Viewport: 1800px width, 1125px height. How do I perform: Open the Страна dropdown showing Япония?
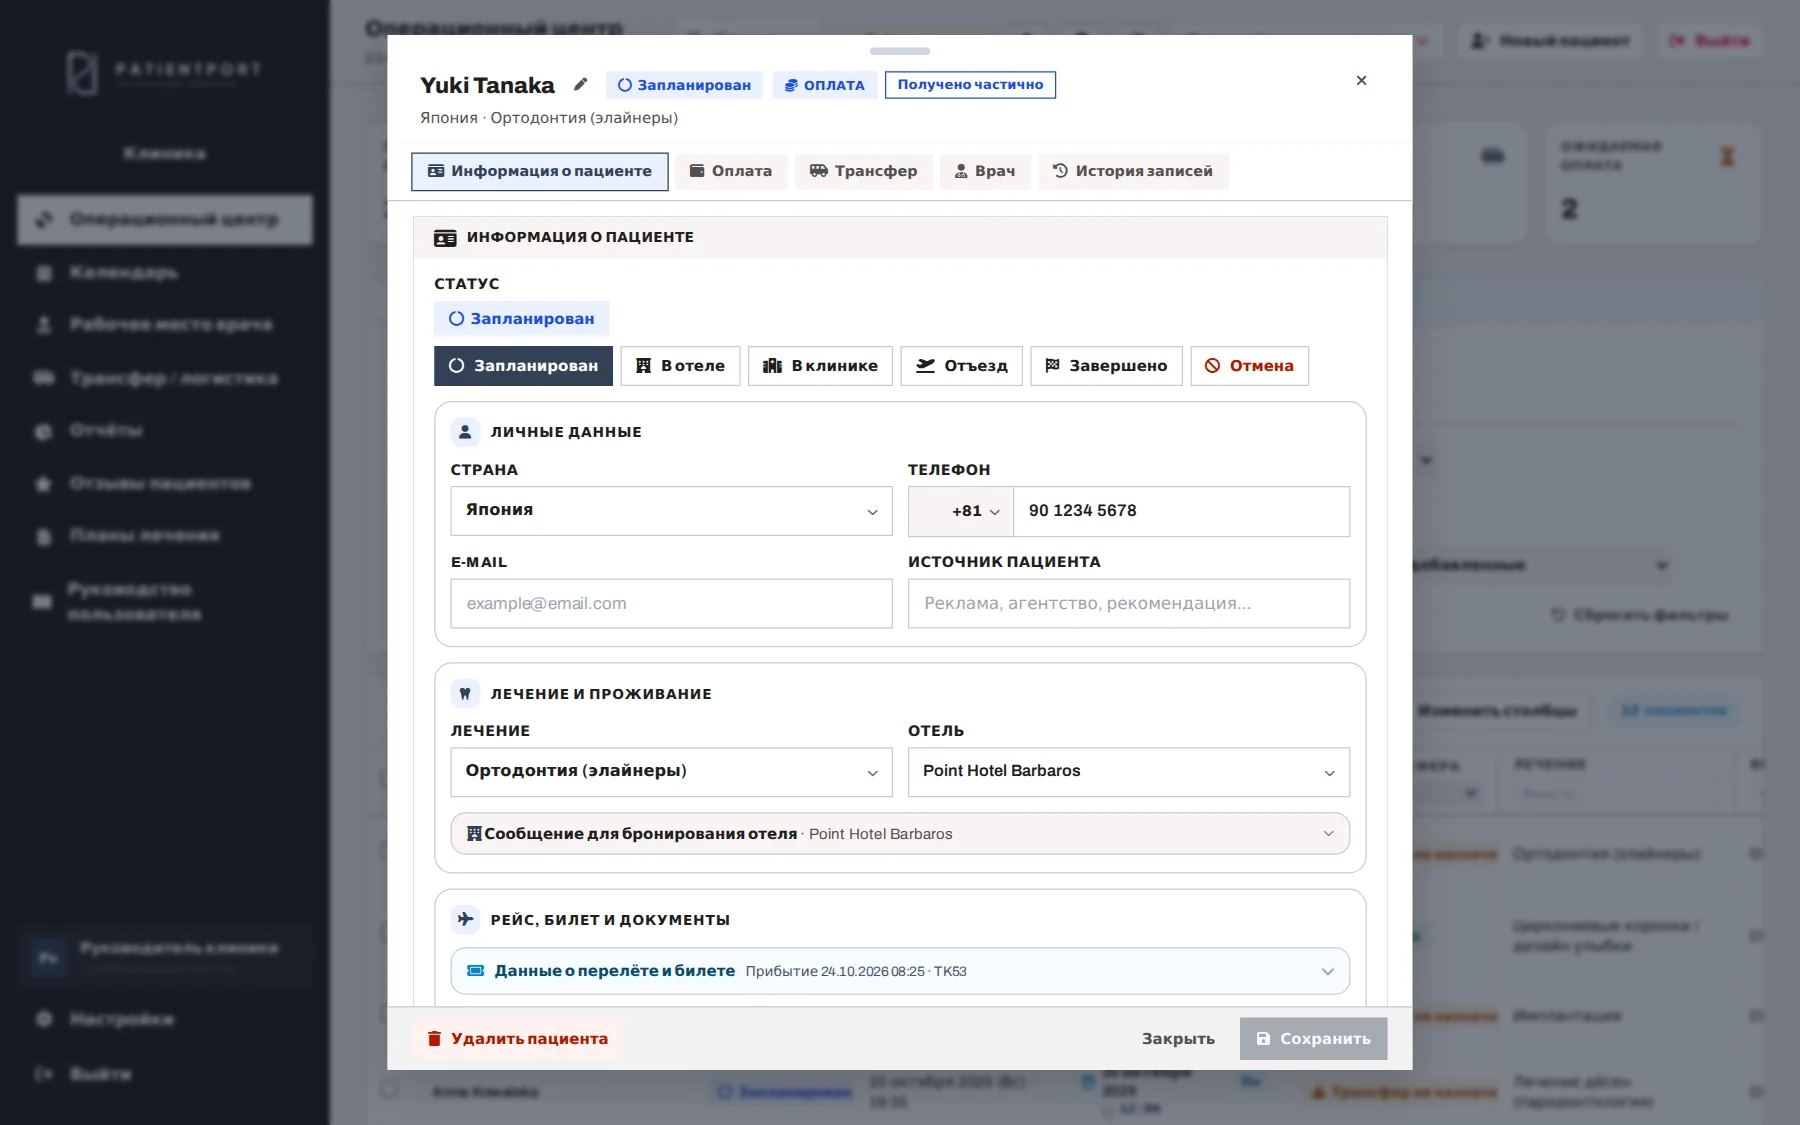pyautogui.click(x=671, y=511)
